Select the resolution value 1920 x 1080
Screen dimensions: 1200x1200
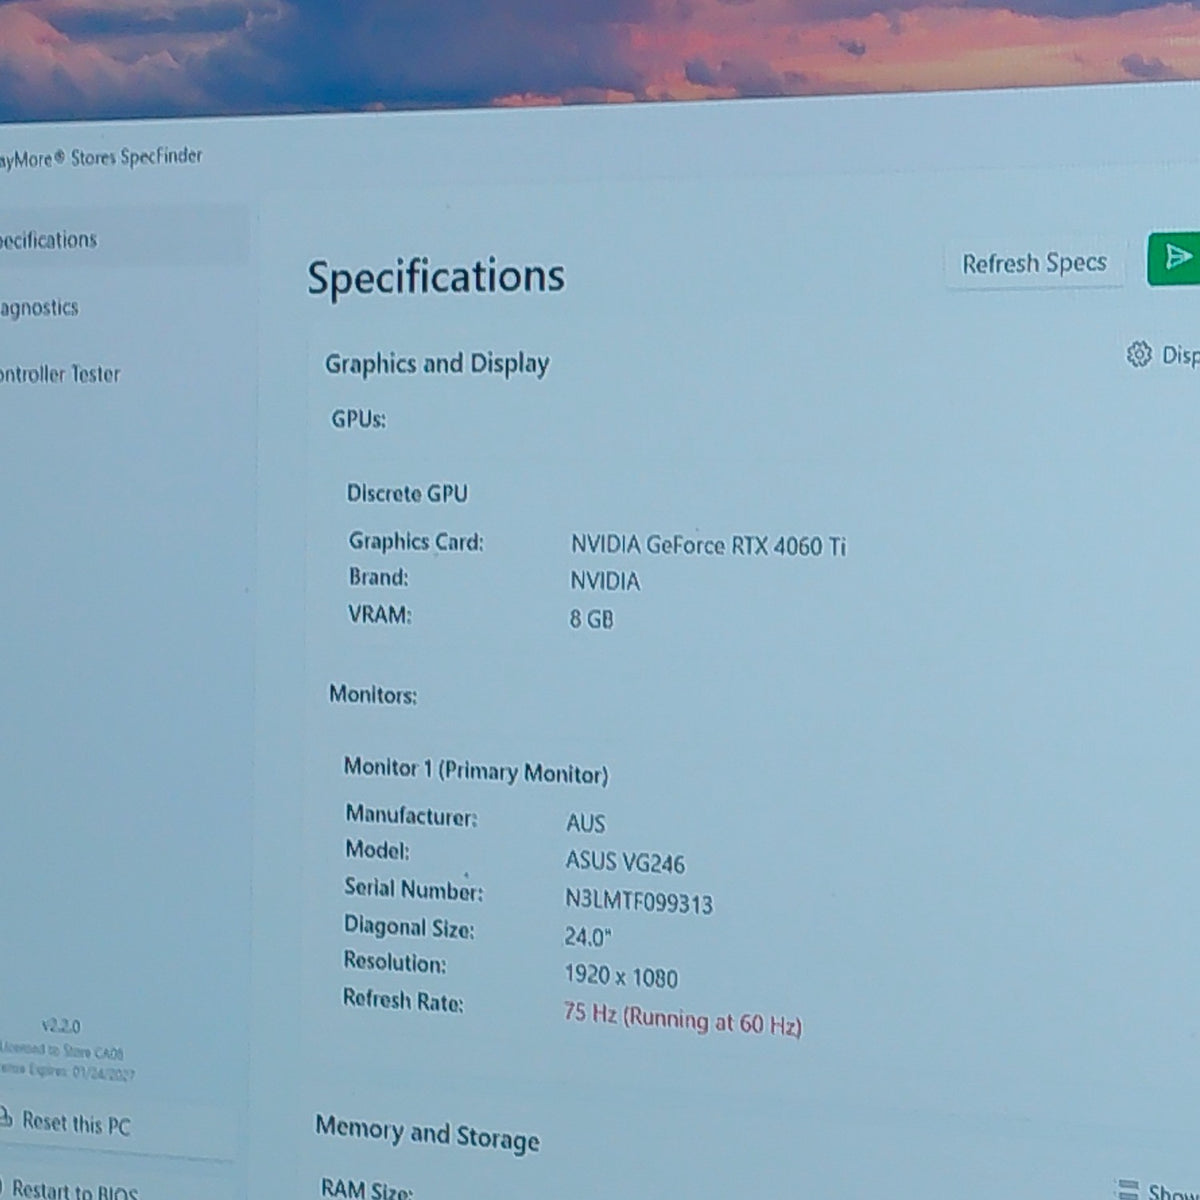(x=621, y=976)
